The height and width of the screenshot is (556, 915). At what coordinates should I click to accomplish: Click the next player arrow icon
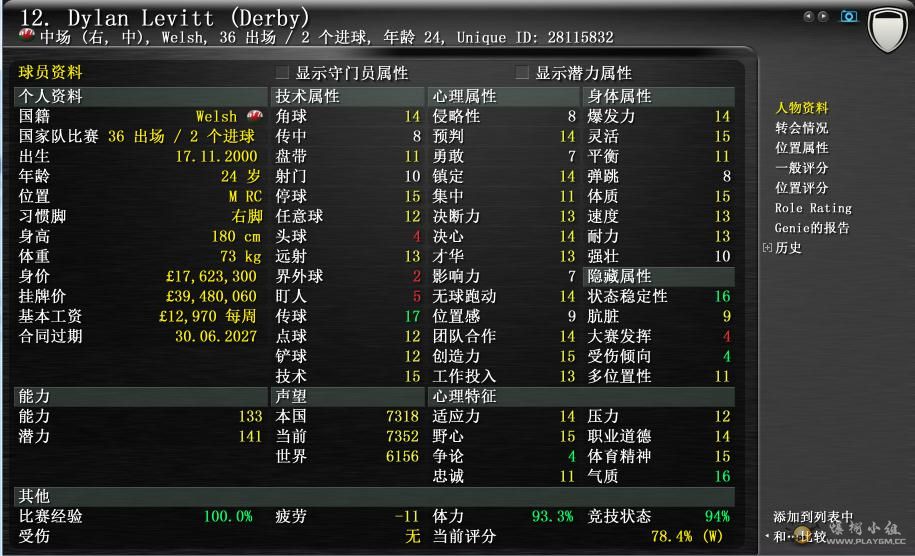(x=823, y=16)
